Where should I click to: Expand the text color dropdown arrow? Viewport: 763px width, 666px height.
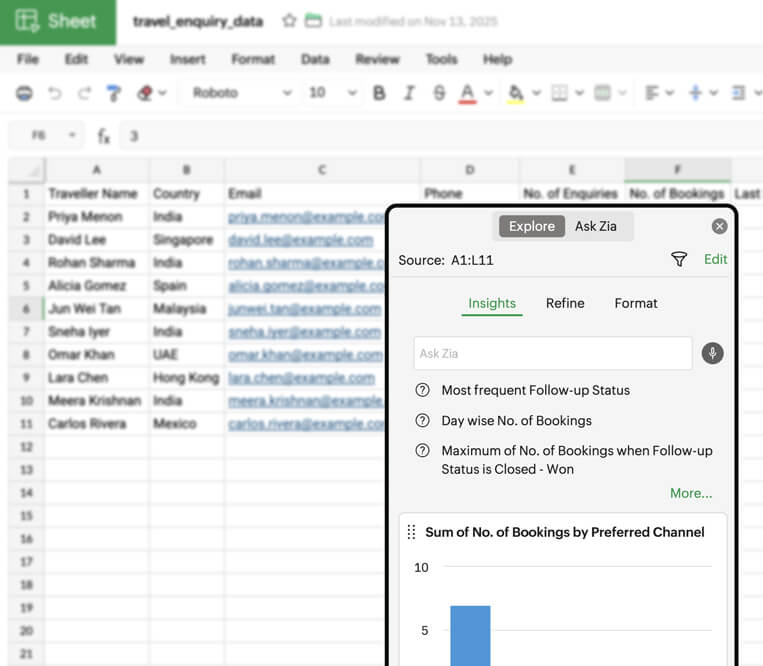(489, 92)
